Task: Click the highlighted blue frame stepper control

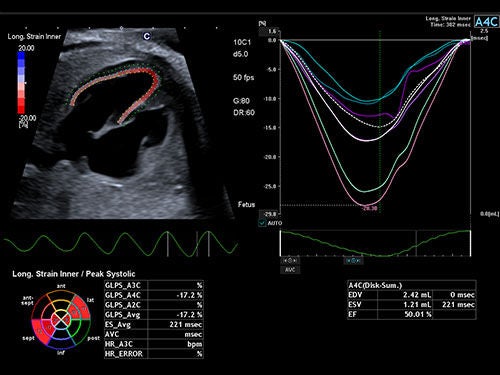Action: point(353,261)
